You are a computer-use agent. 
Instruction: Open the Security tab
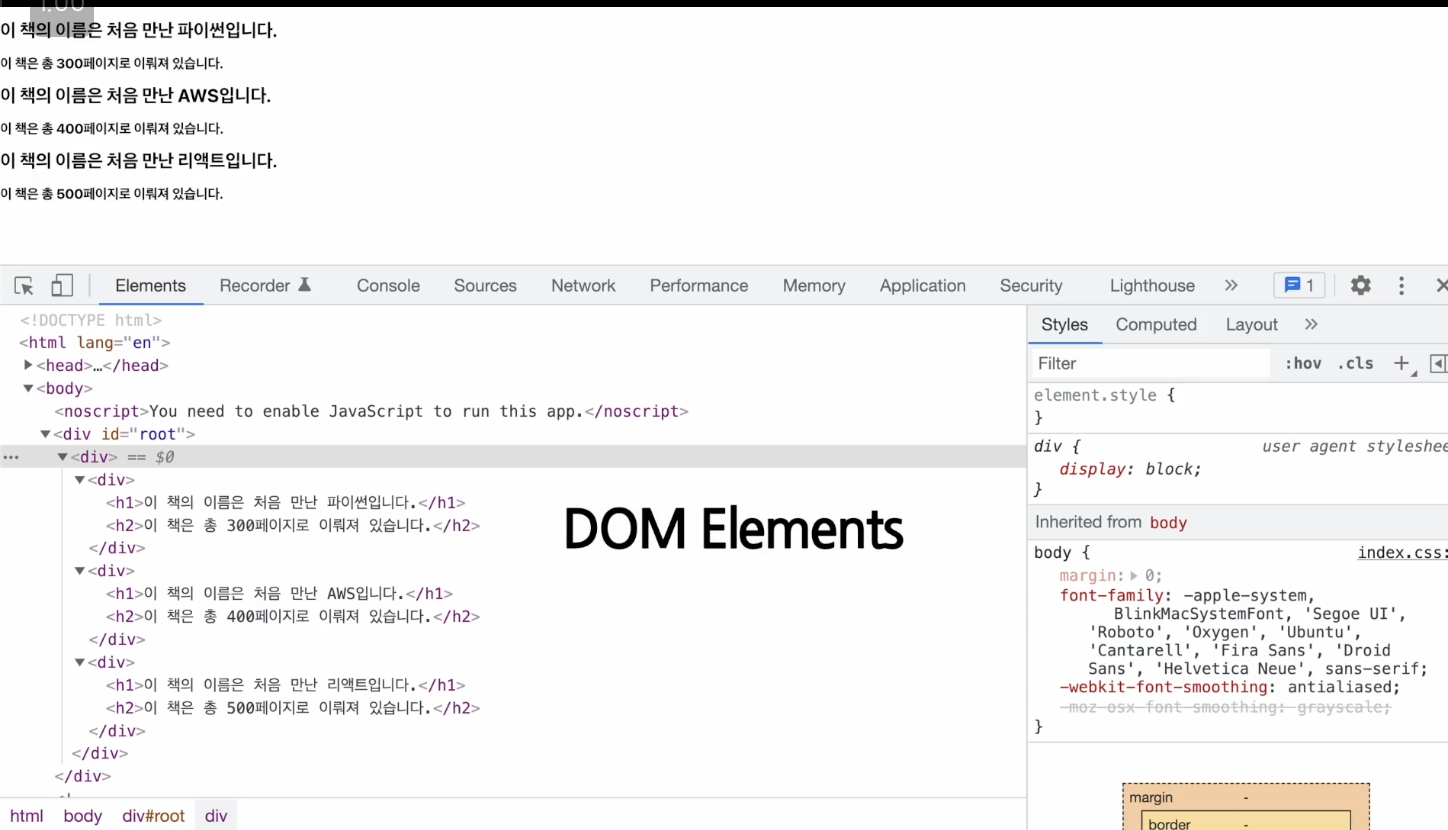(1031, 285)
